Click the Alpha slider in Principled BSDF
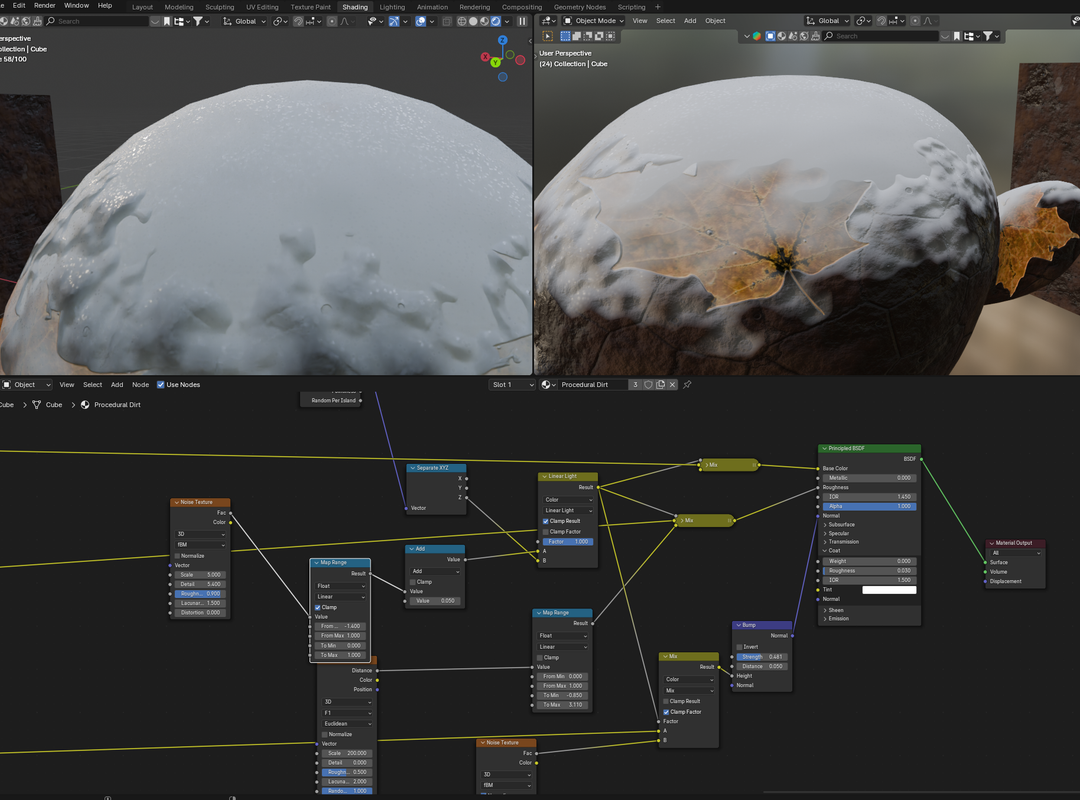 tap(869, 506)
